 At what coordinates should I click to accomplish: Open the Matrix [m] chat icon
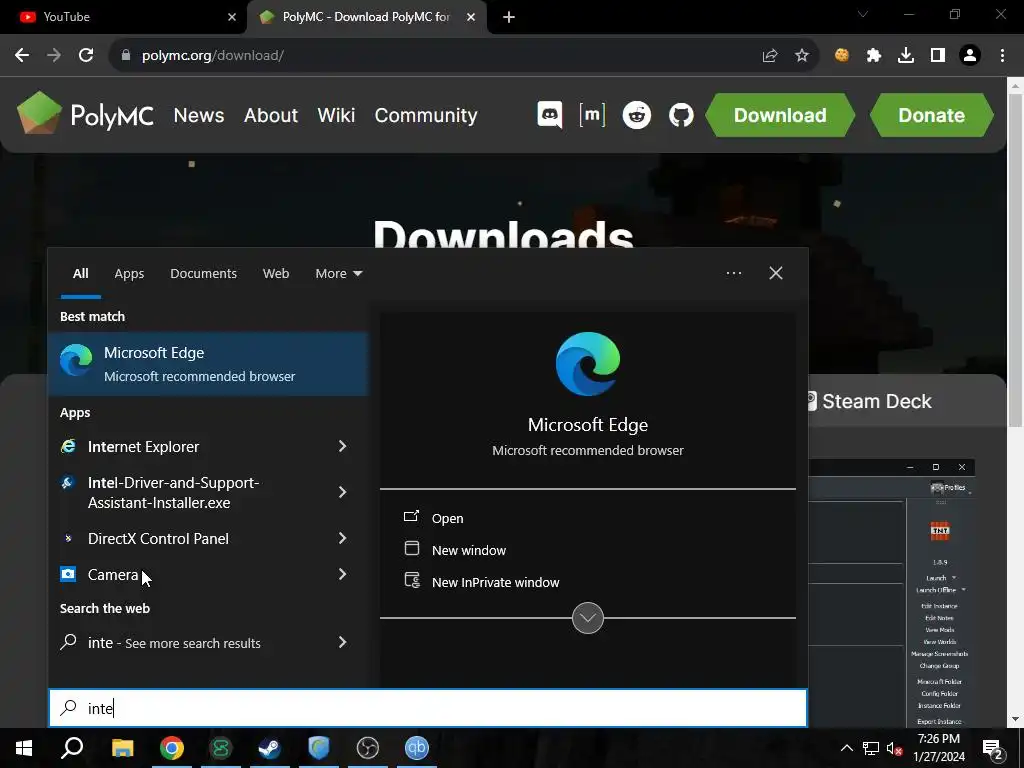592,115
